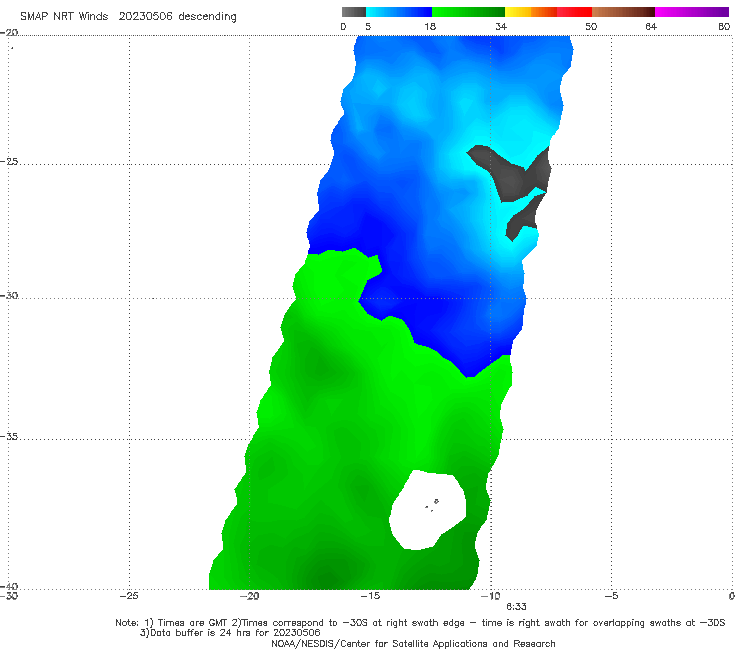This screenshot has height=650, width=740.
Task: Click the latitude axis label '-35'
Action: pyautogui.click(x=9, y=437)
